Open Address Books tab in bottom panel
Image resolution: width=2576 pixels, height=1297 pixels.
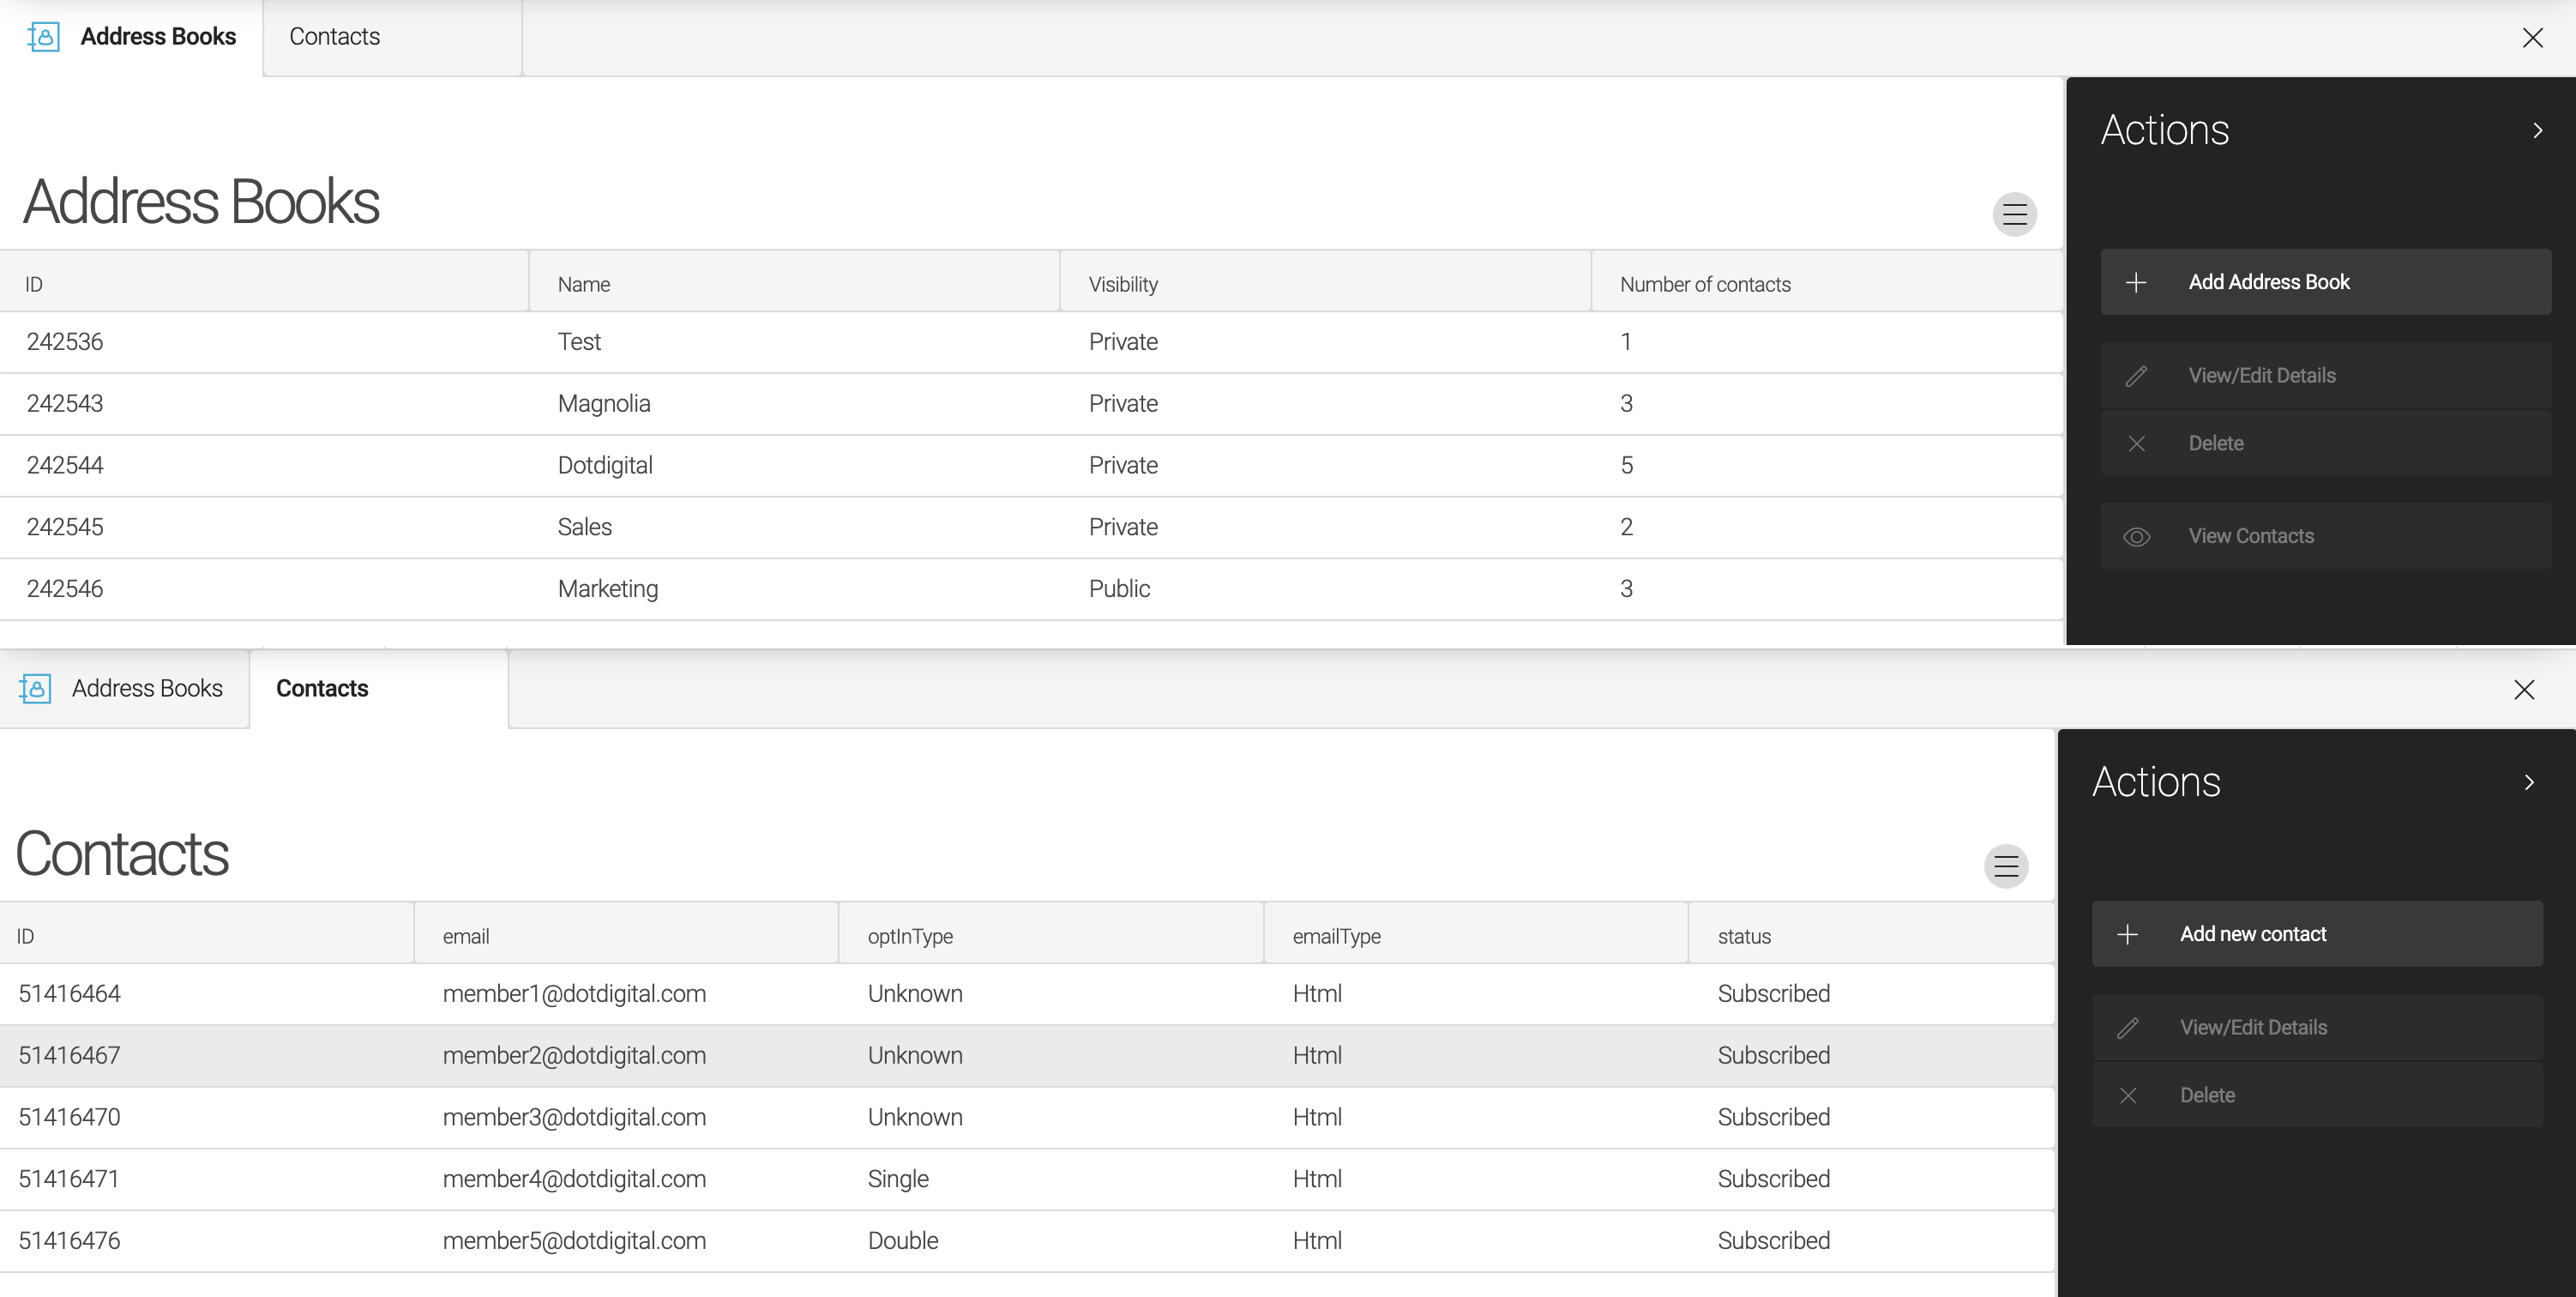tap(146, 689)
